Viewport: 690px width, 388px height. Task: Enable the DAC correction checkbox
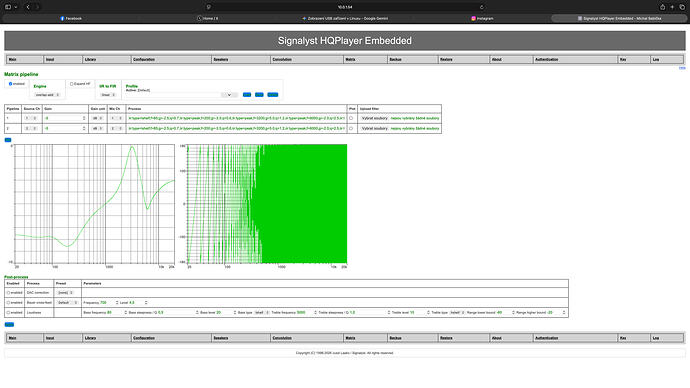pyautogui.click(x=8, y=293)
